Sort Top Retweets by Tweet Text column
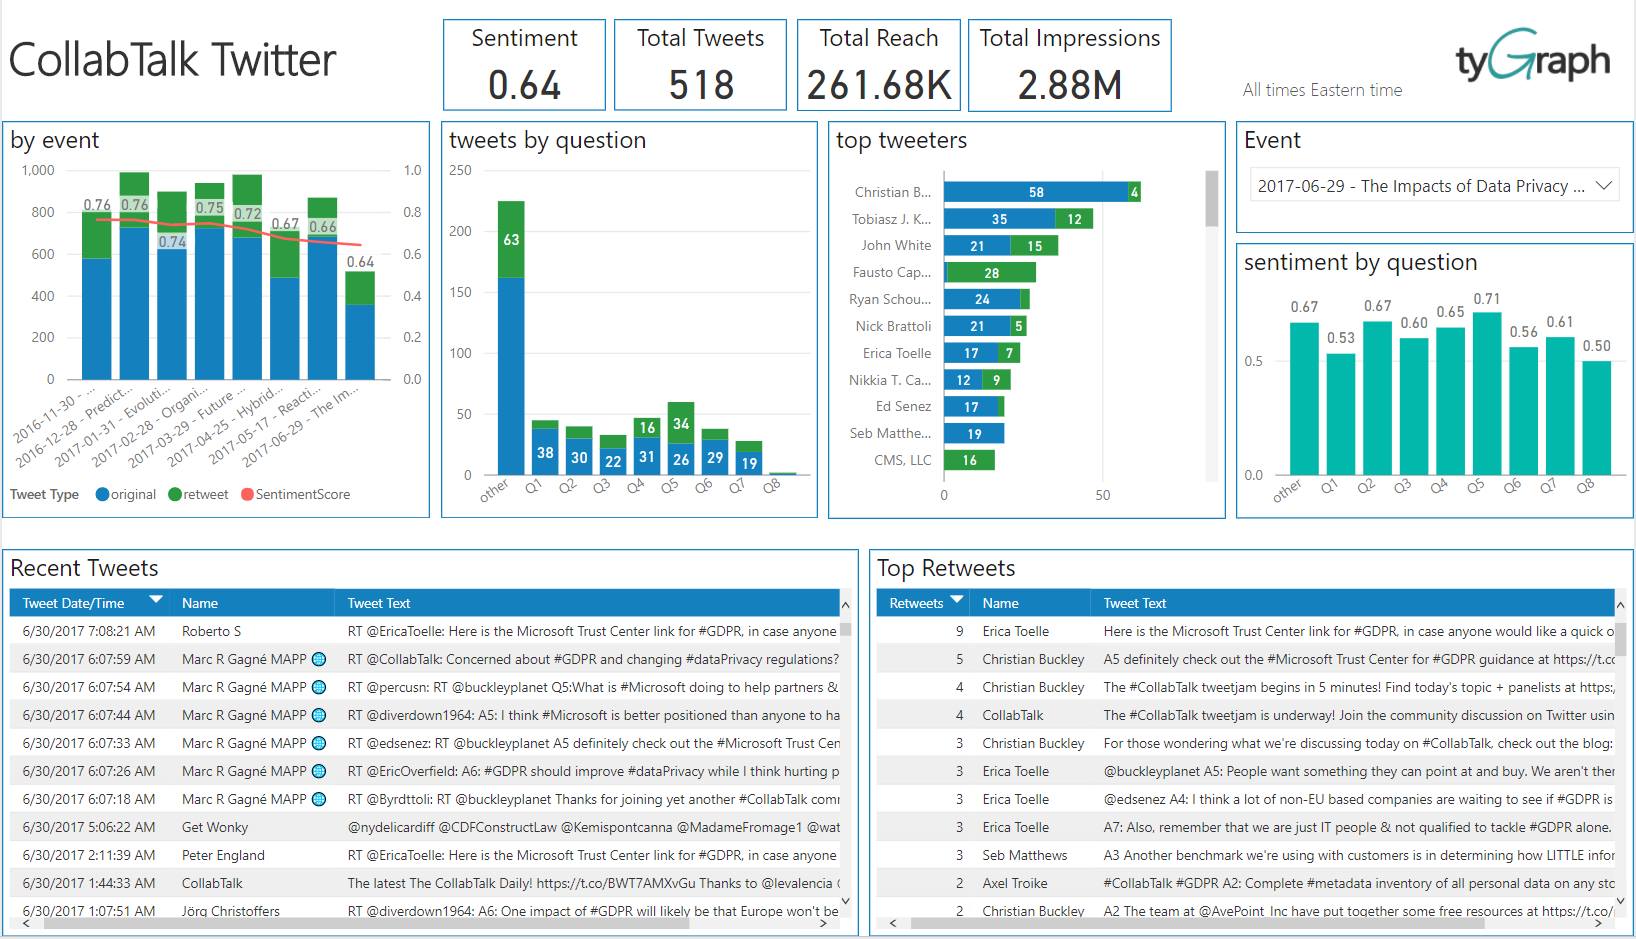The height and width of the screenshot is (939, 1636). click(x=1135, y=603)
